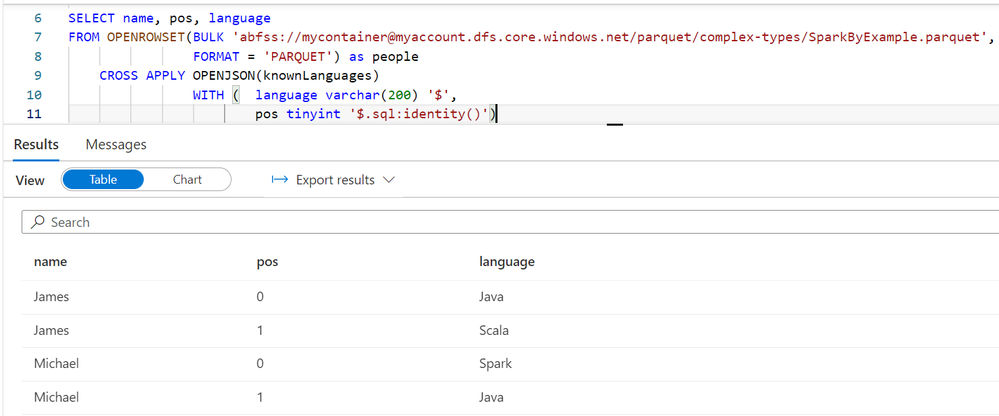This screenshot has width=999, height=416.
Task: Click line number 9 in editor gutter
Action: [38, 75]
